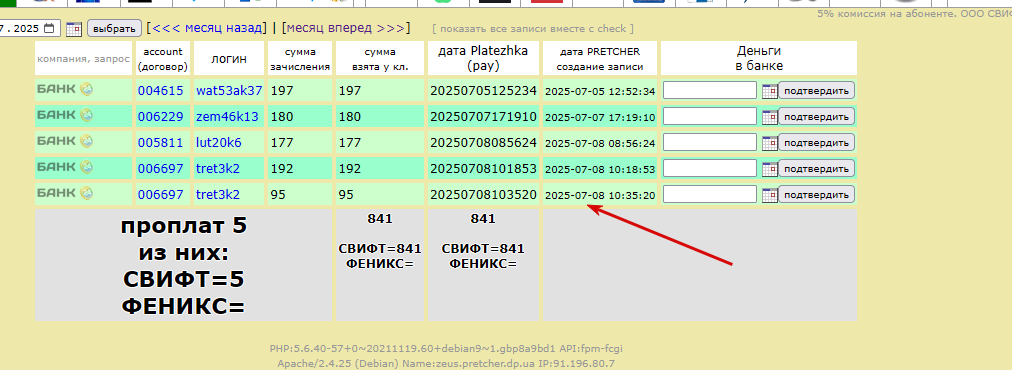
Task: Open account 005811 link
Action: tap(161, 143)
